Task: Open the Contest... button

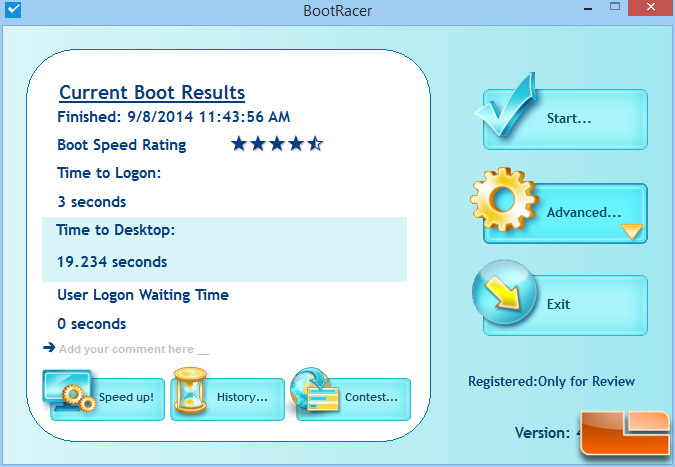Action: 353,399
